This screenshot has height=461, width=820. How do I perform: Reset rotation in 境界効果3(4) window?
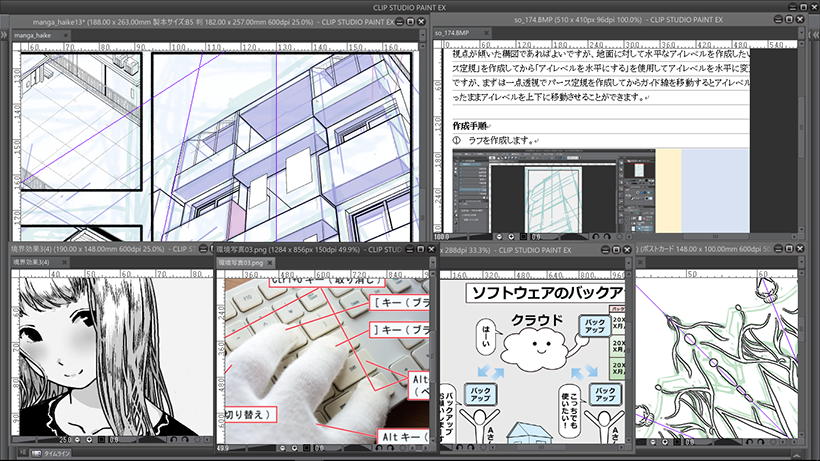point(197,440)
